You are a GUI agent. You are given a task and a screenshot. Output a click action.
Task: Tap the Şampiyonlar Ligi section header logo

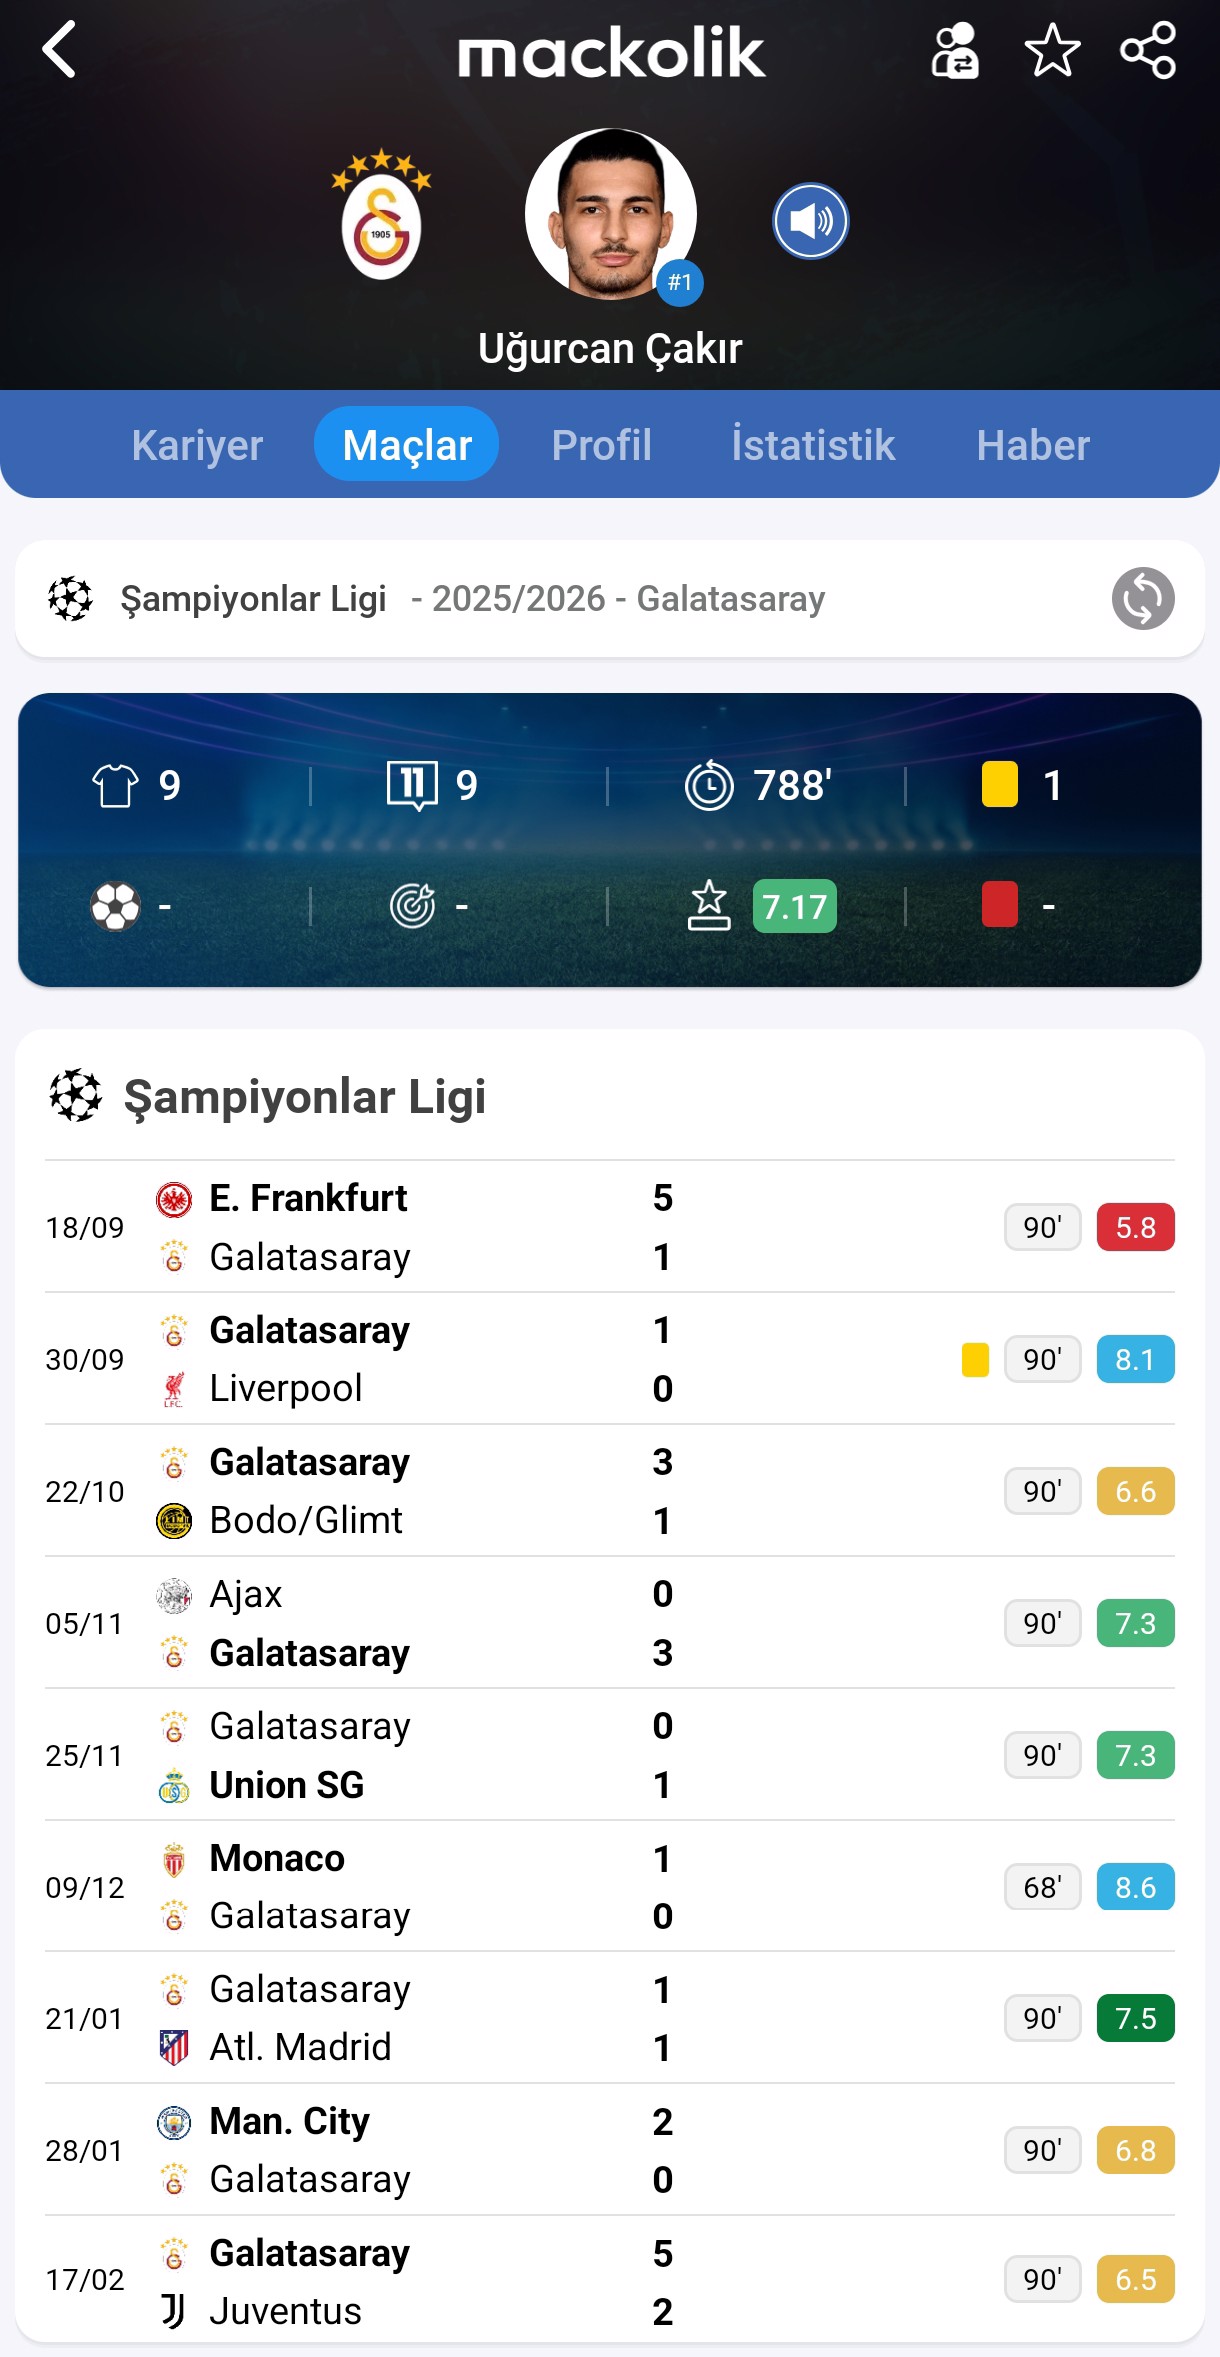pos(76,1096)
